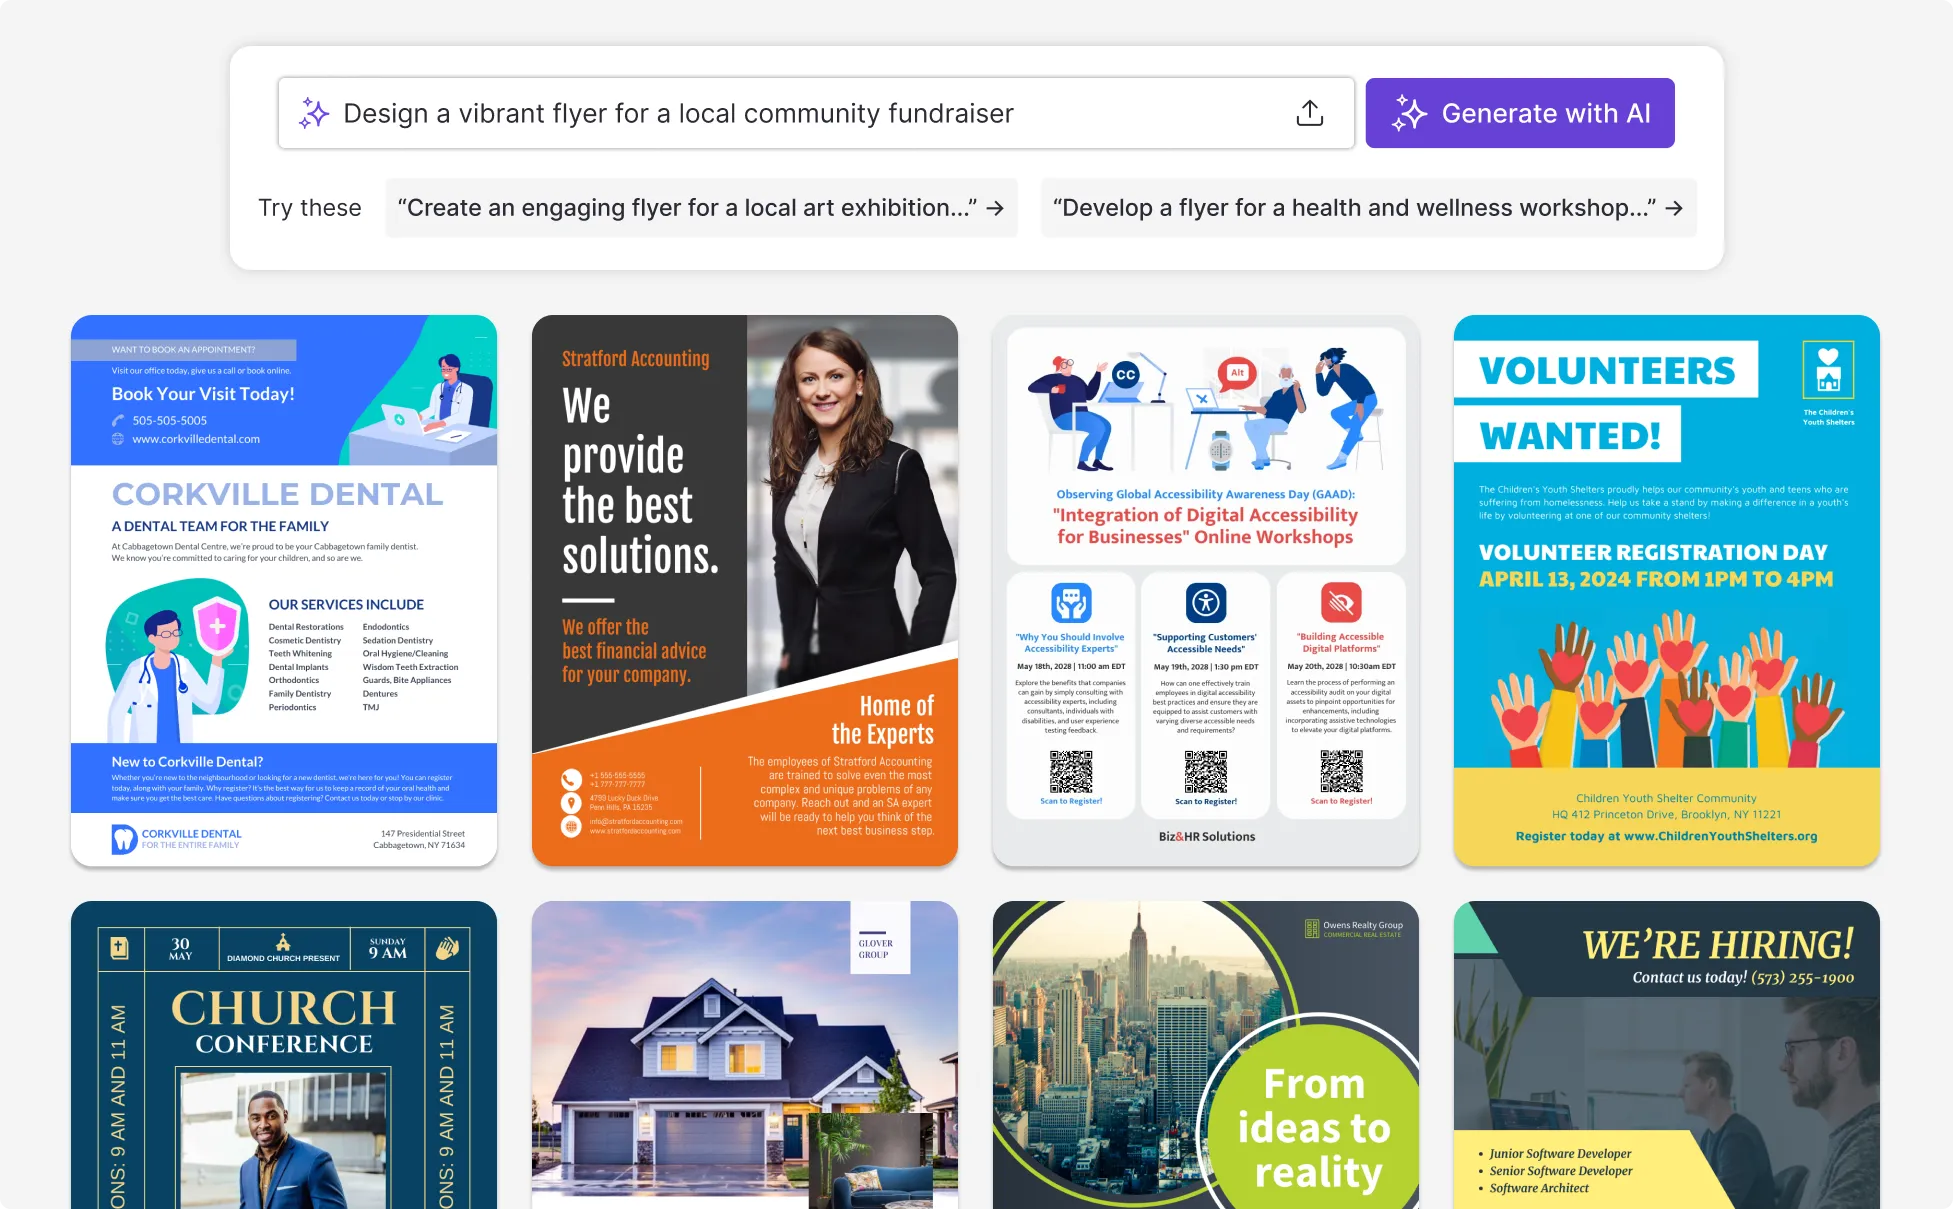The image size is (1953, 1209).
Task: Click the upload icon in prompt field
Action: pyautogui.click(x=1309, y=113)
